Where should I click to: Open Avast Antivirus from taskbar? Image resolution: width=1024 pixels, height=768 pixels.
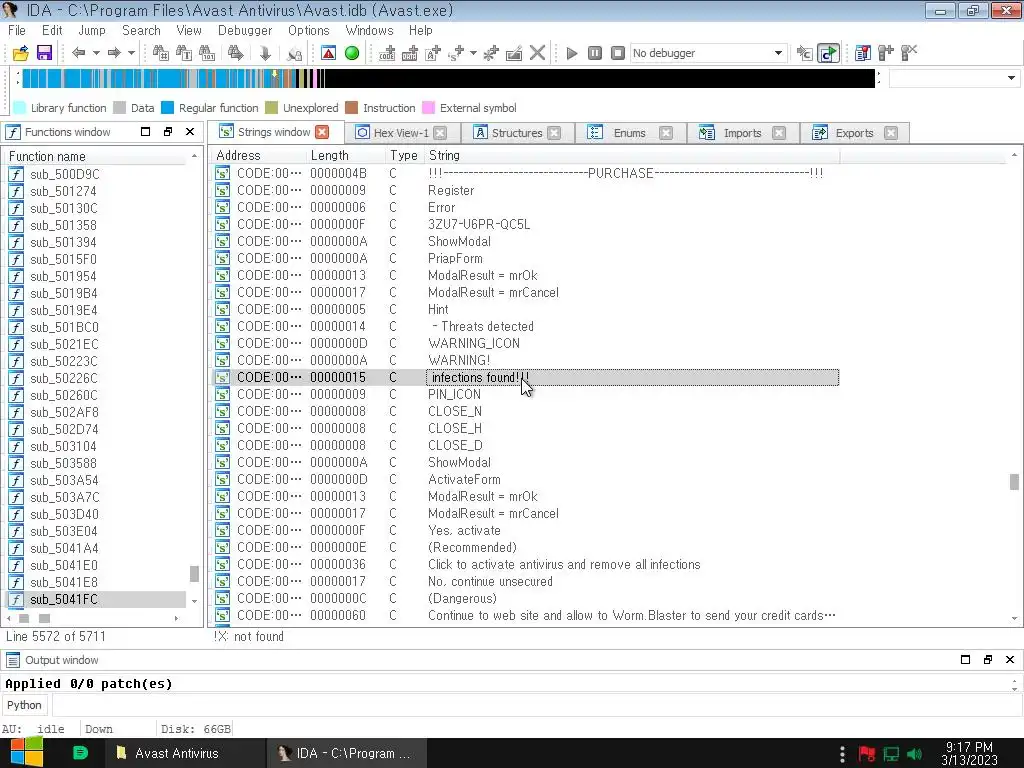coord(185,753)
